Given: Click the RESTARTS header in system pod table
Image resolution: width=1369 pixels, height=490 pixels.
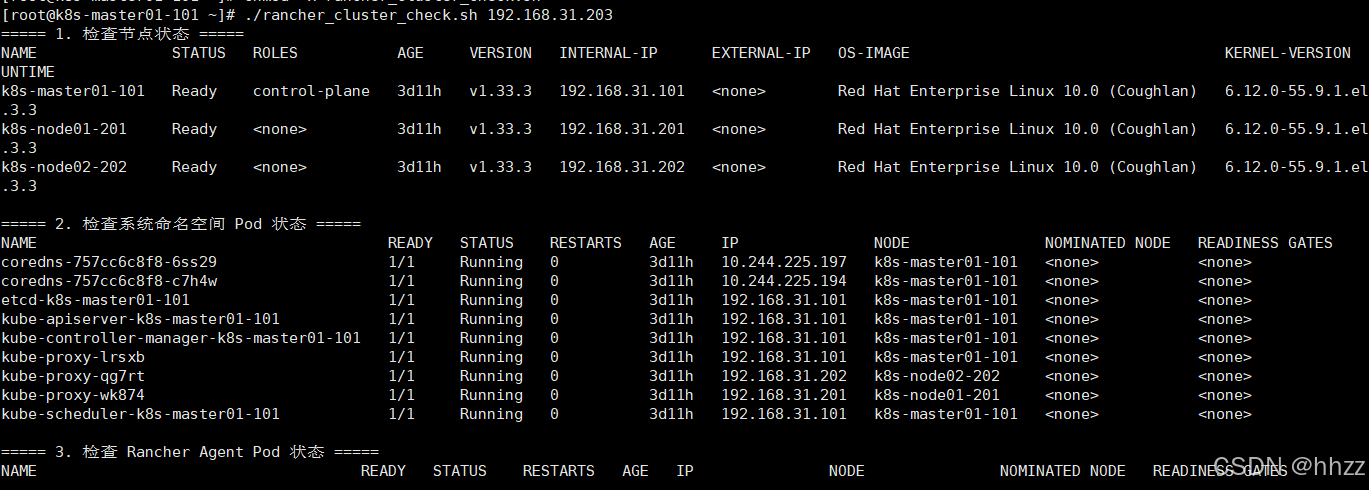Looking at the screenshot, I should (x=586, y=243).
